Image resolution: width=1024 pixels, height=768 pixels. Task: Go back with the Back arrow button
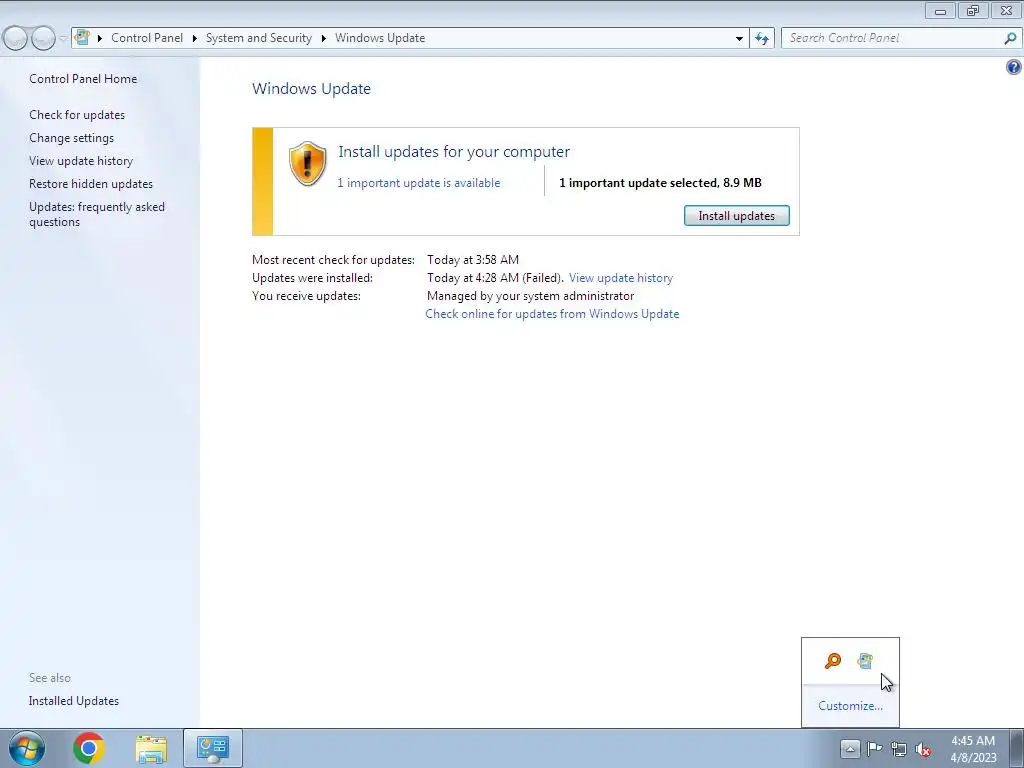(x=16, y=38)
